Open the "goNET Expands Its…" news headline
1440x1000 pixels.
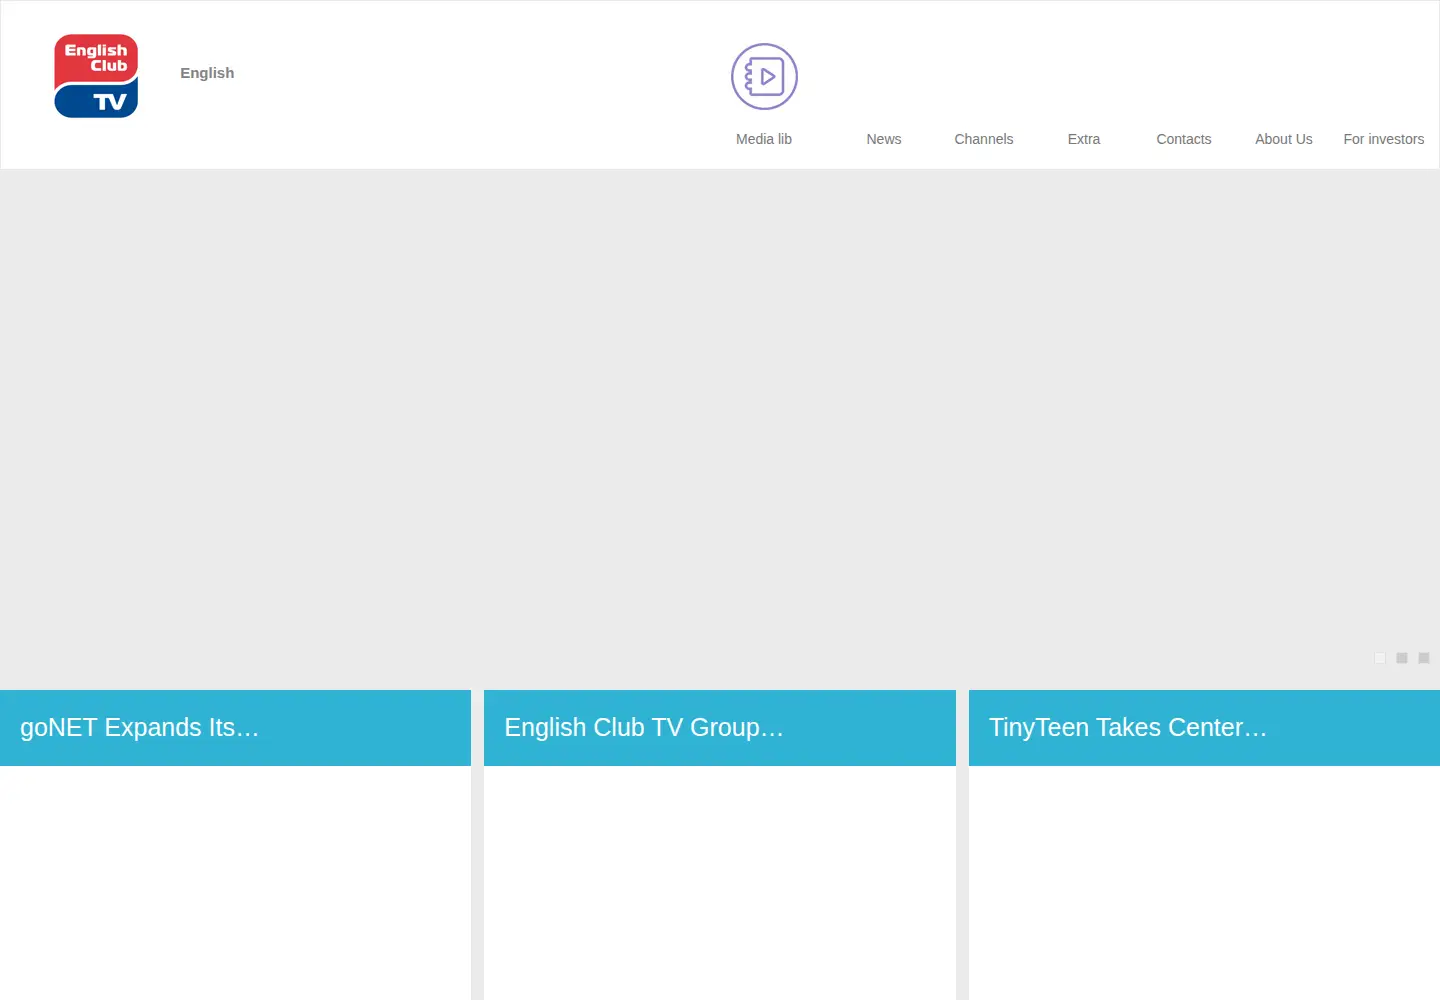(x=139, y=727)
